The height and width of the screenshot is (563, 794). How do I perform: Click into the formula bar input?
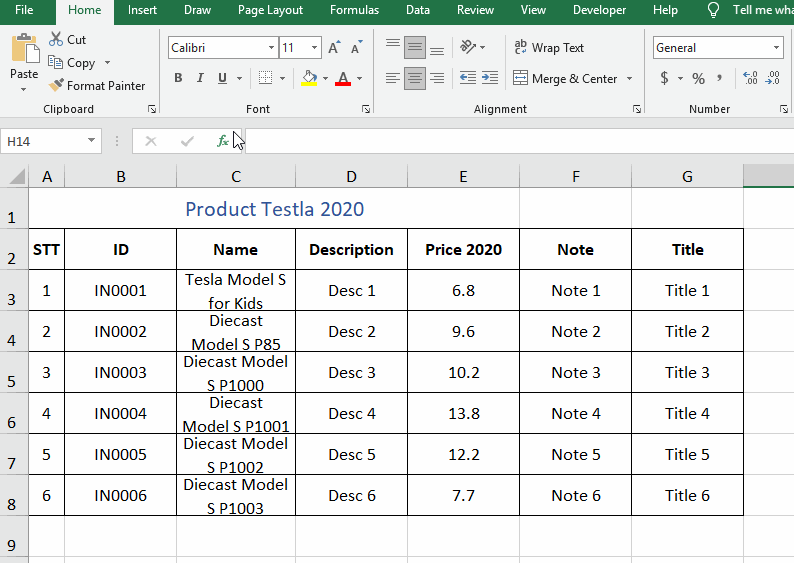click(520, 141)
